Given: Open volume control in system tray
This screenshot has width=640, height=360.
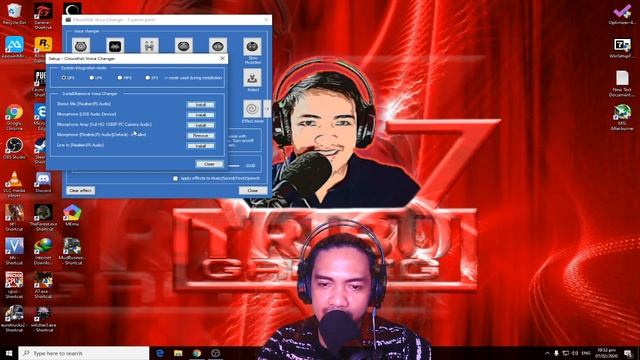Looking at the screenshot, I should pyautogui.click(x=575, y=353).
